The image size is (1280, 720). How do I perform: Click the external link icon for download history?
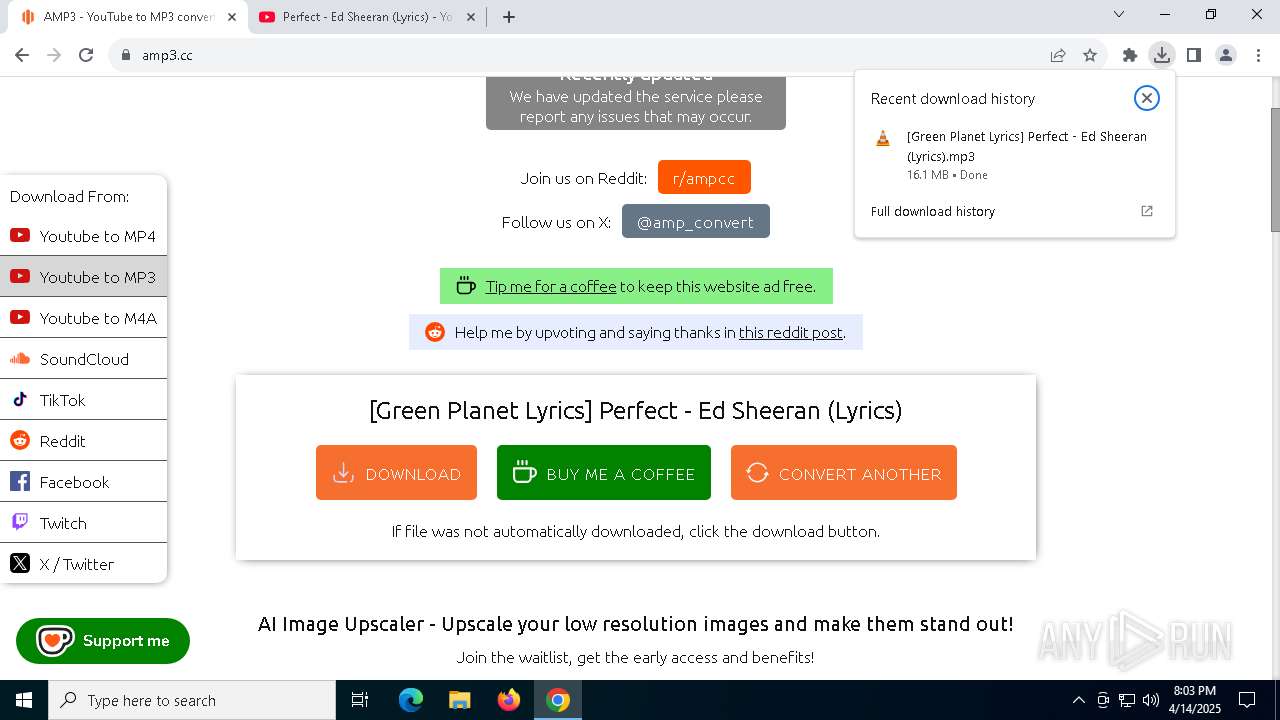click(1147, 211)
